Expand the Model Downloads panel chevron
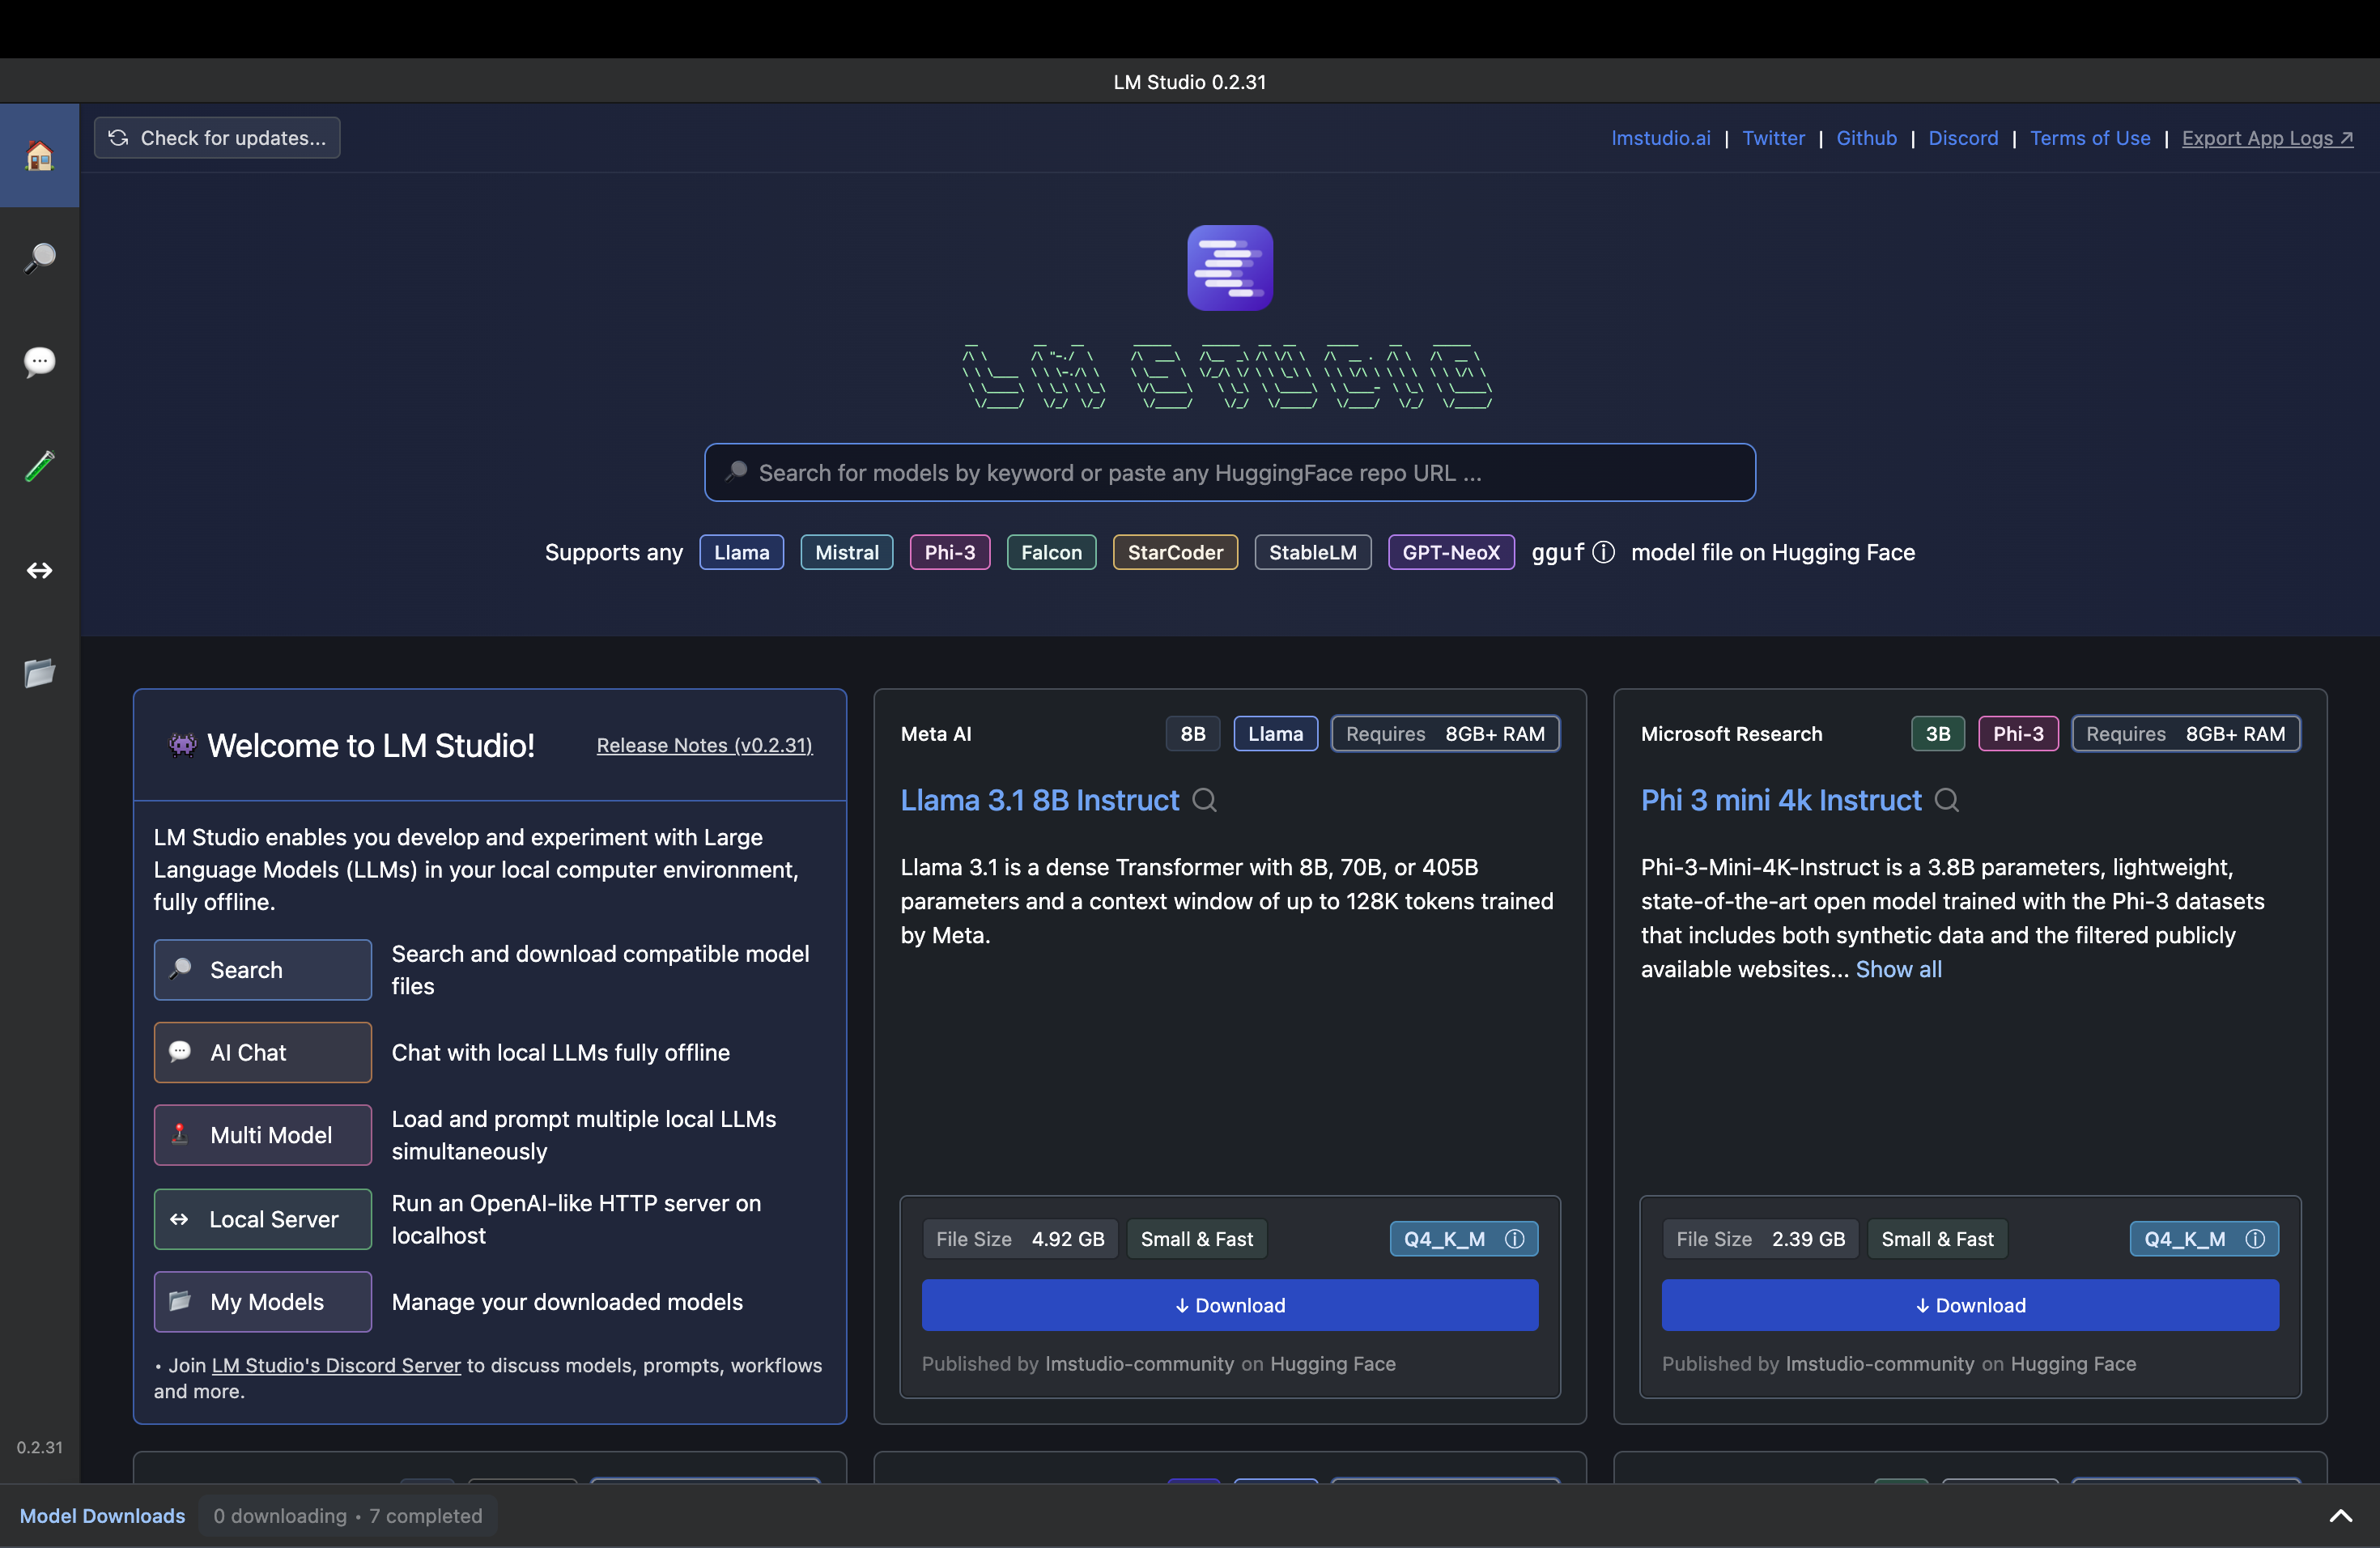This screenshot has width=2380, height=1548. [x=2340, y=1516]
